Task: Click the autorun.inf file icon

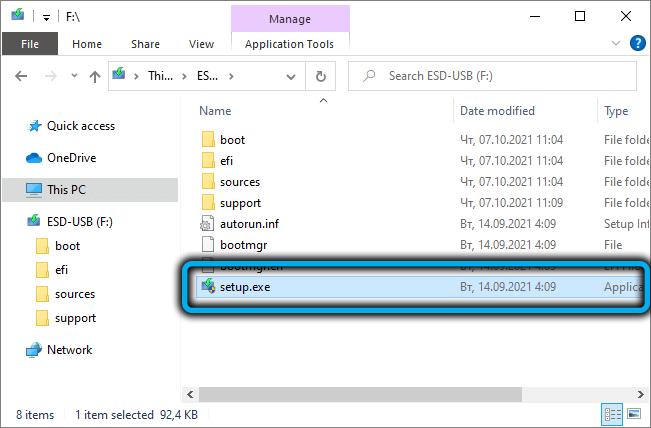Action: [208, 223]
